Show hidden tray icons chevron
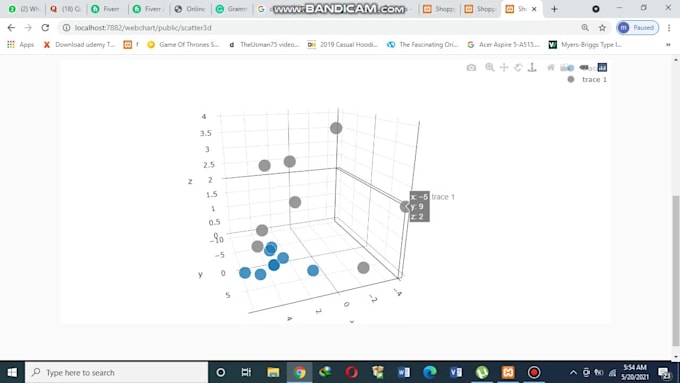The height and width of the screenshot is (383, 680). [573, 372]
